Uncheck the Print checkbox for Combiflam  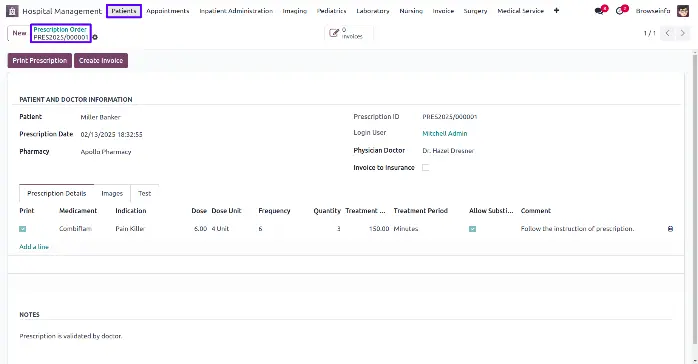click(23, 229)
